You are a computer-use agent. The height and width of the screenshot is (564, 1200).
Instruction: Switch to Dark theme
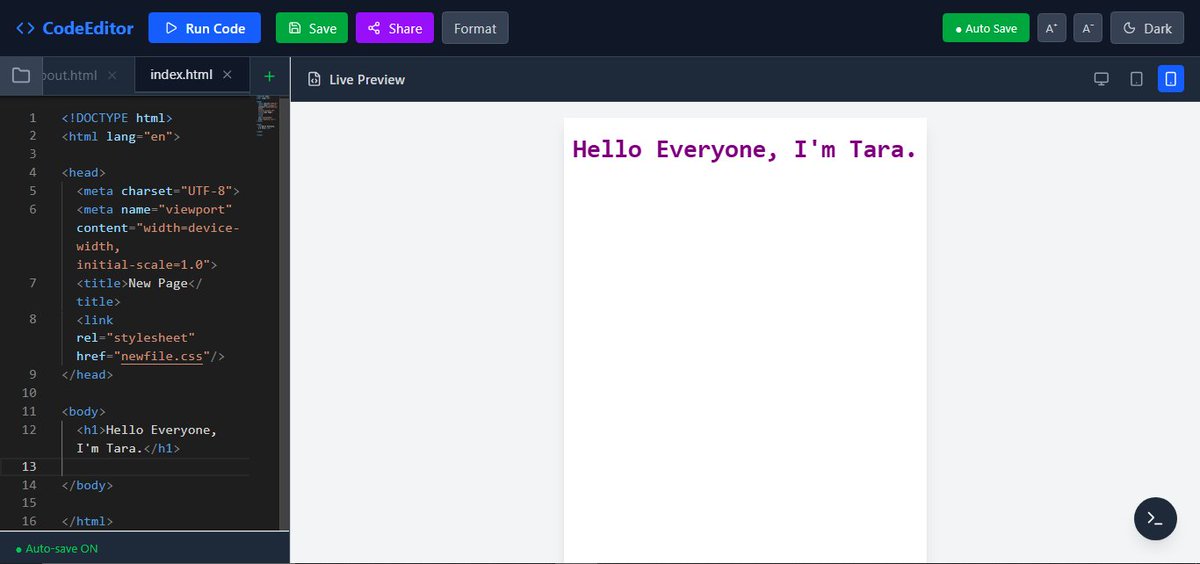1147,28
